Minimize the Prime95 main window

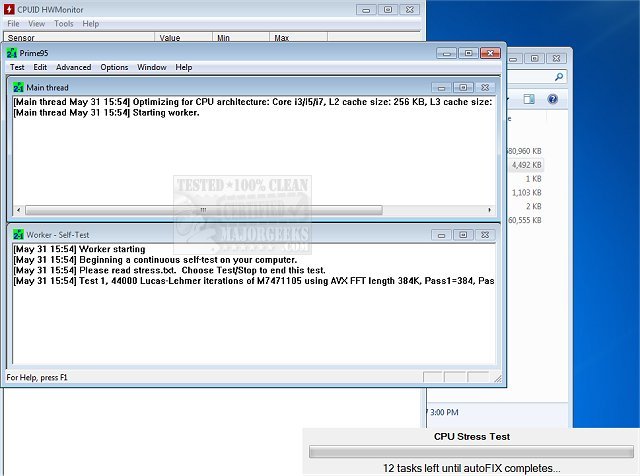tap(447, 53)
